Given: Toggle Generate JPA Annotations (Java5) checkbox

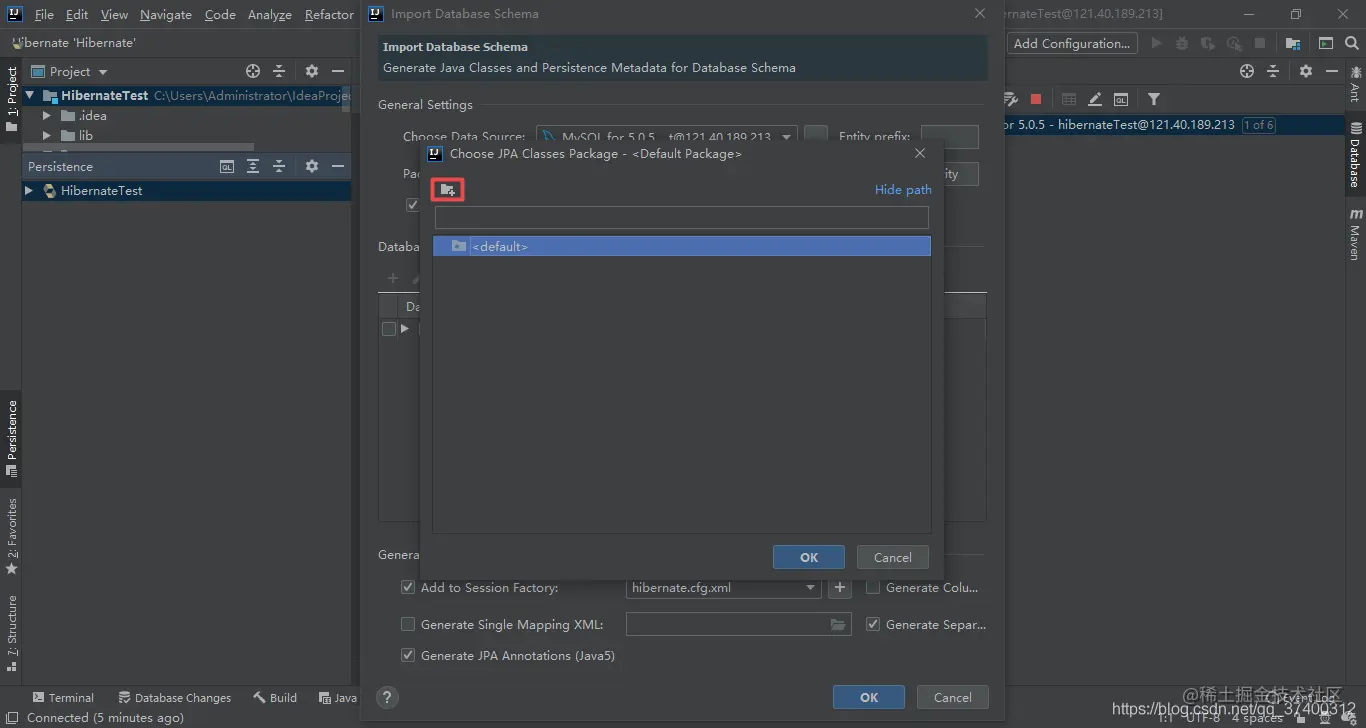Looking at the screenshot, I should 408,656.
